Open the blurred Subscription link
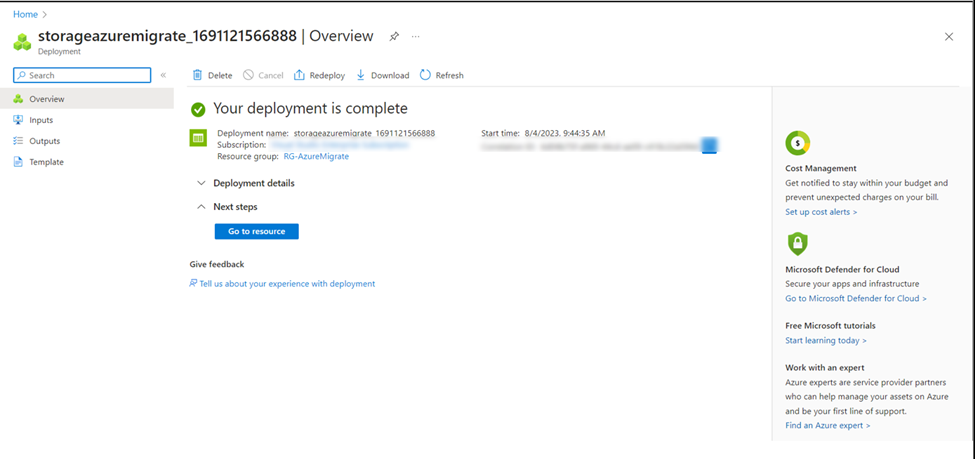 [341, 145]
